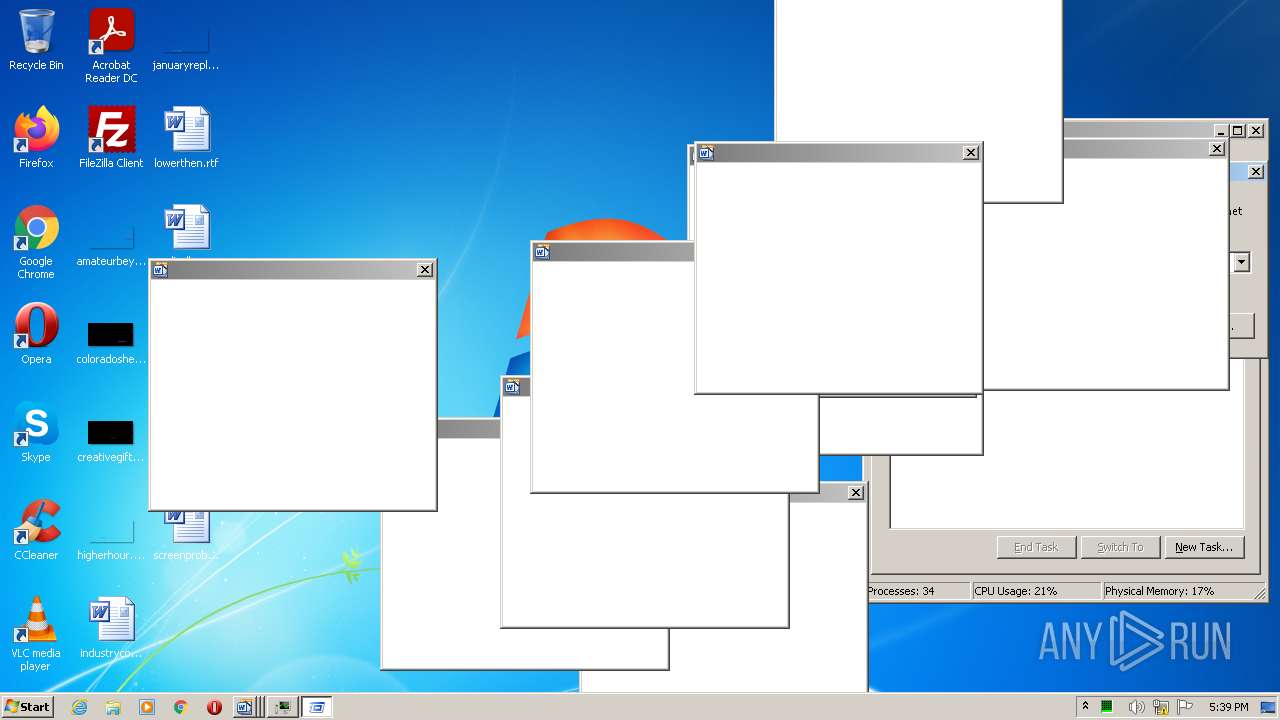Open Opera from the taskbar
The height and width of the screenshot is (720, 1280).
(x=214, y=707)
